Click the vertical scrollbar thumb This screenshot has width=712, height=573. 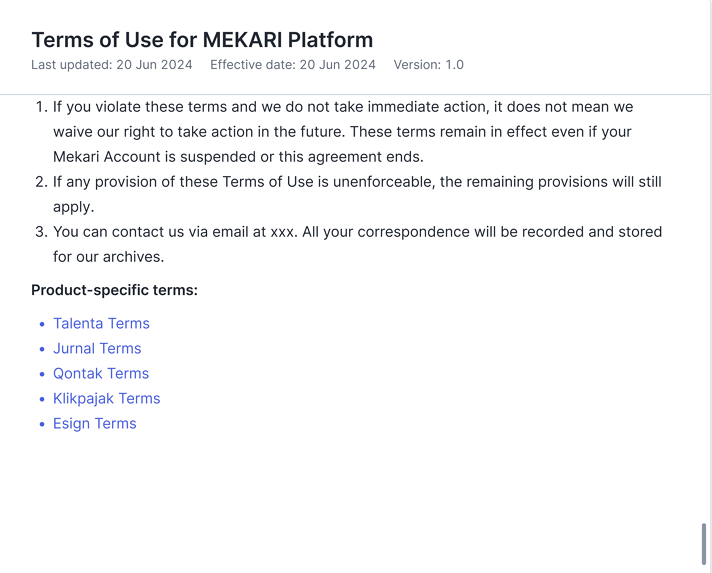click(705, 544)
